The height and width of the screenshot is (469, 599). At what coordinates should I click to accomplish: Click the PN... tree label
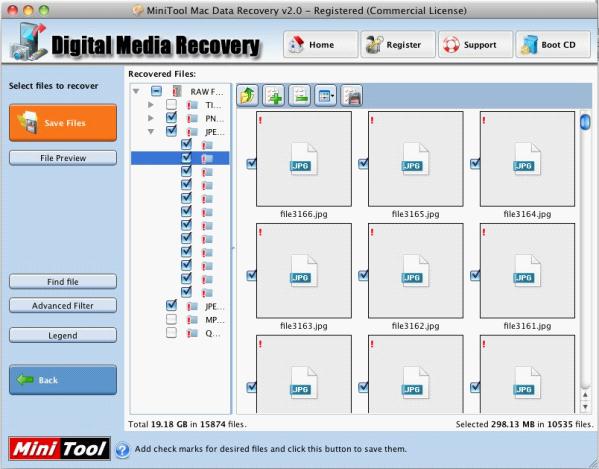click(x=214, y=119)
